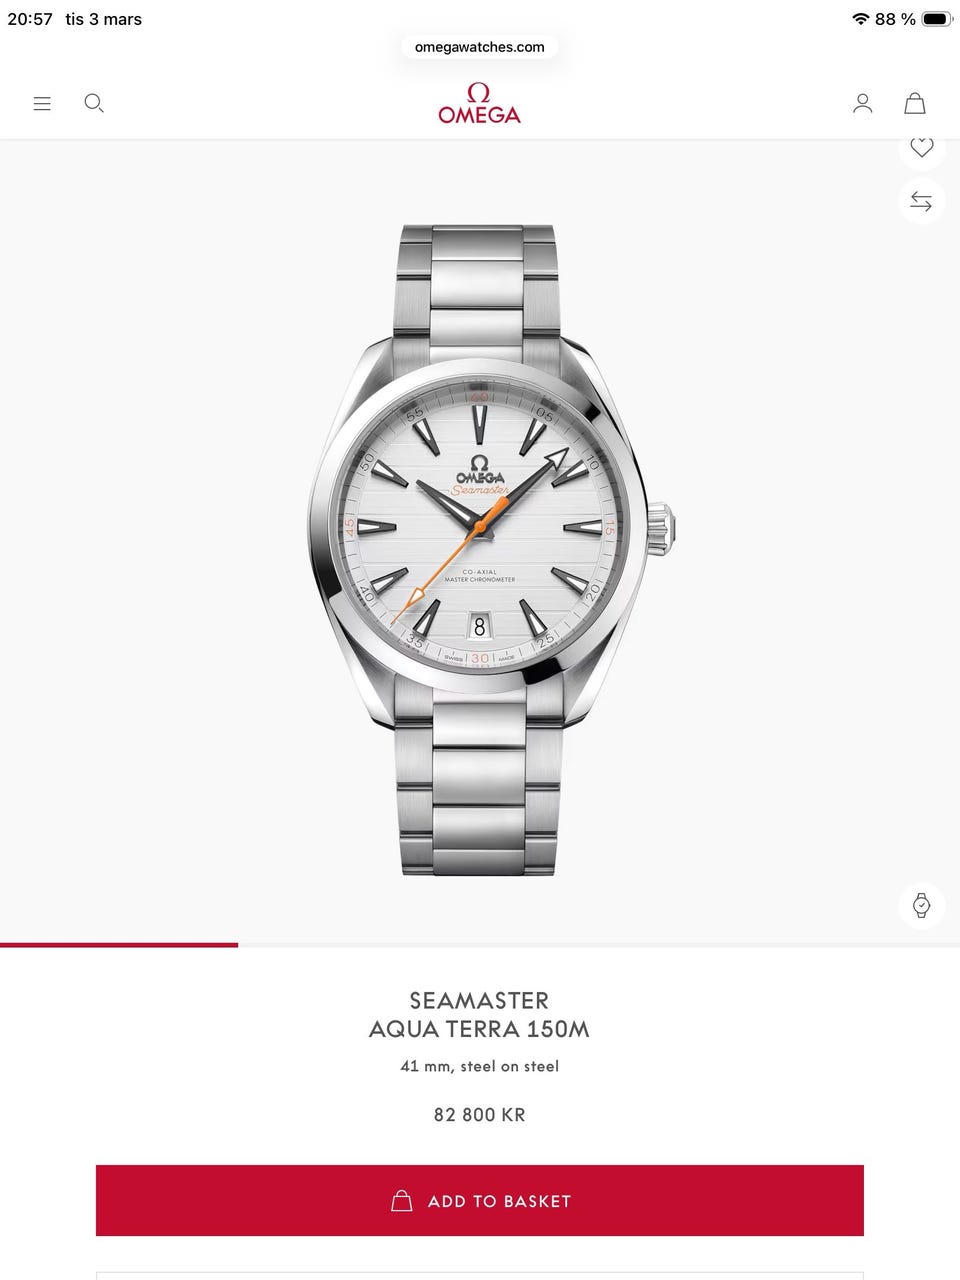Tap the 20:57 clock in status bar
Viewport: 960px width, 1280px height.
30,19
